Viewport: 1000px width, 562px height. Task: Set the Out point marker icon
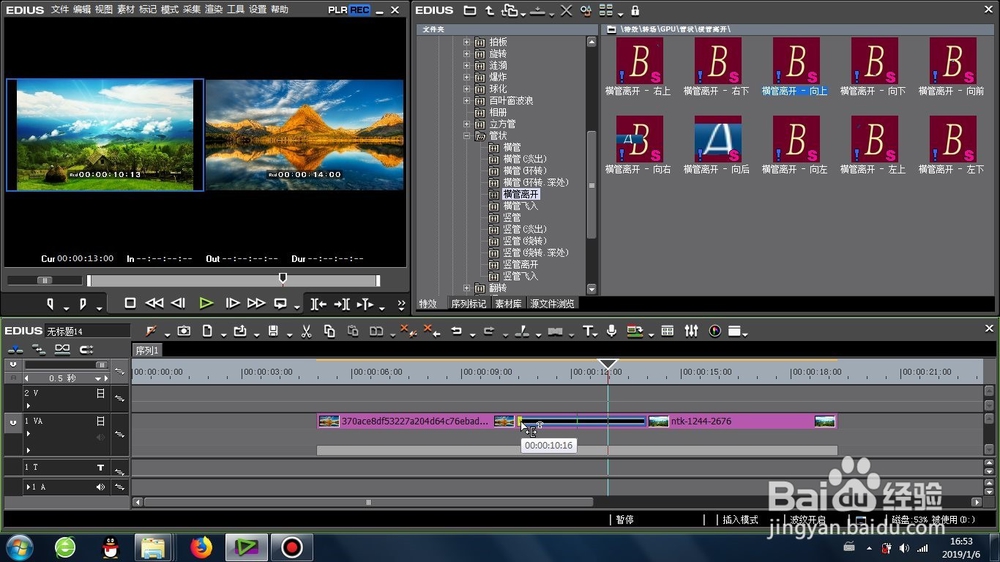tap(83, 304)
